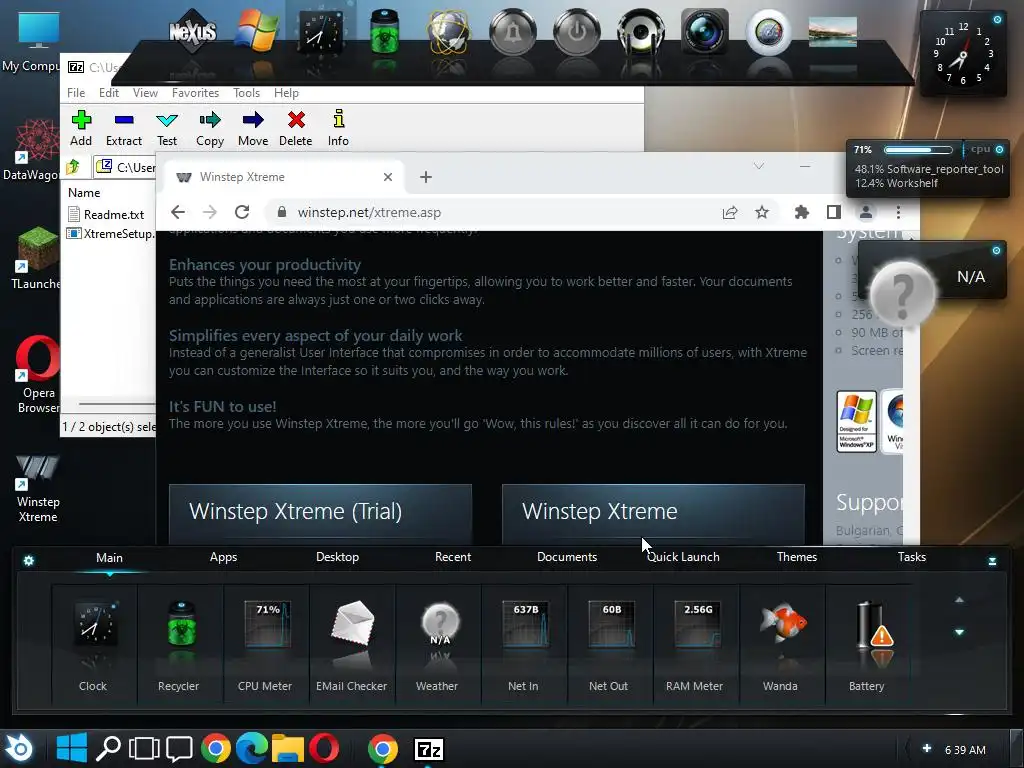This screenshot has height=768, width=1024.
Task: Switch to Apps tab in shelf
Action: click(223, 557)
